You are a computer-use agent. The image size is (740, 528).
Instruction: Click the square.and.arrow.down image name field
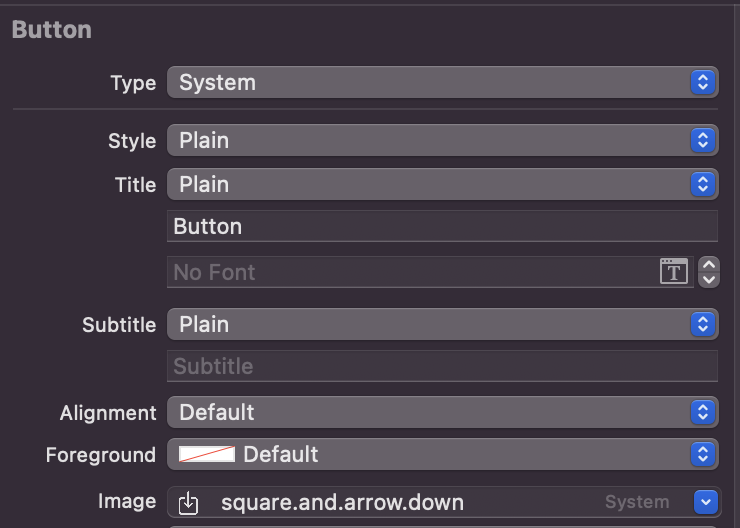pyautogui.click(x=400, y=502)
